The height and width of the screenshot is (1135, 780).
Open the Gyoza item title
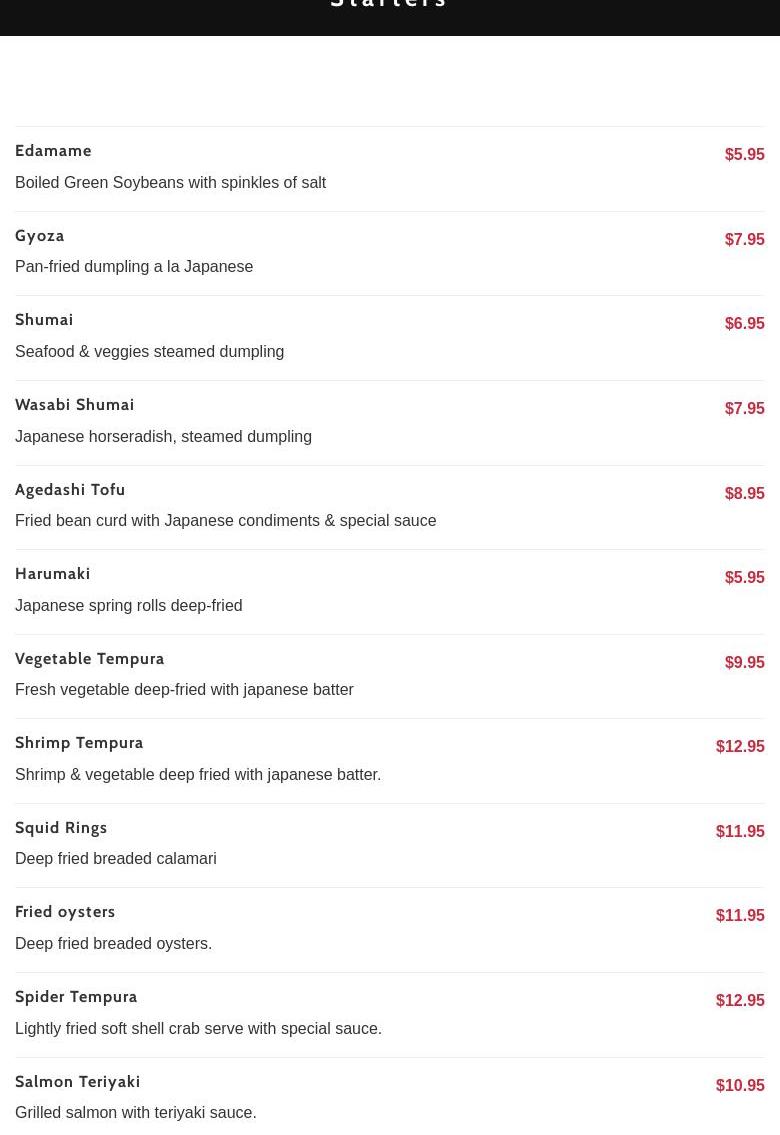point(40,236)
